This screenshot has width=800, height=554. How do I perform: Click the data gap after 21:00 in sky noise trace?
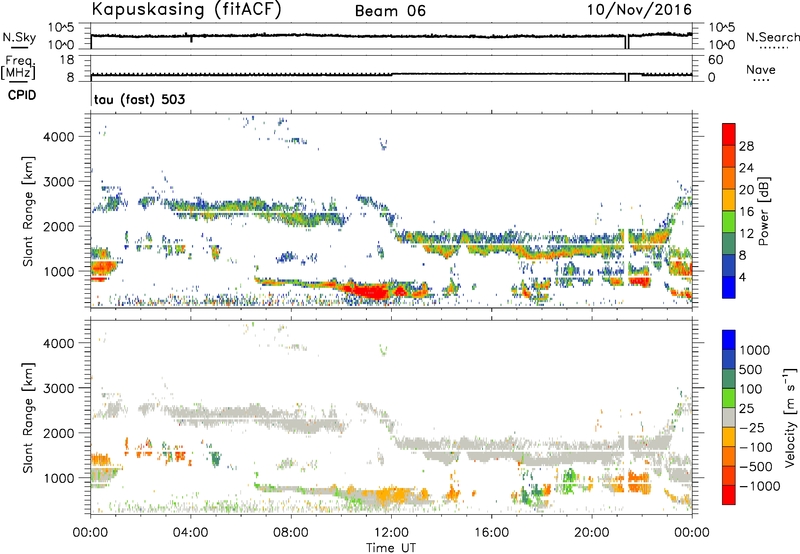(x=627, y=42)
